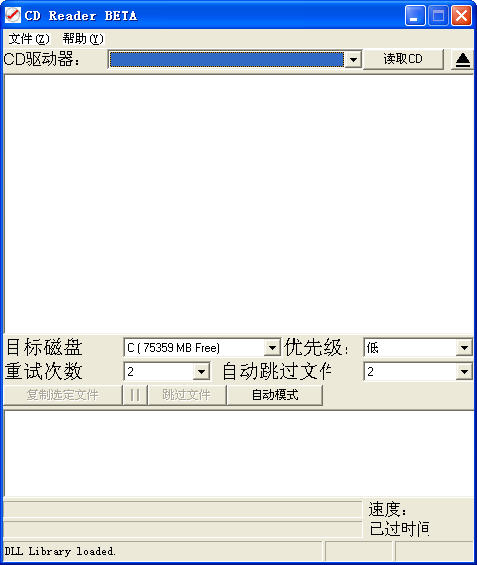Expand the 目标磁盘 target disk dropdown
The height and width of the screenshot is (565, 477).
pyautogui.click(x=272, y=348)
